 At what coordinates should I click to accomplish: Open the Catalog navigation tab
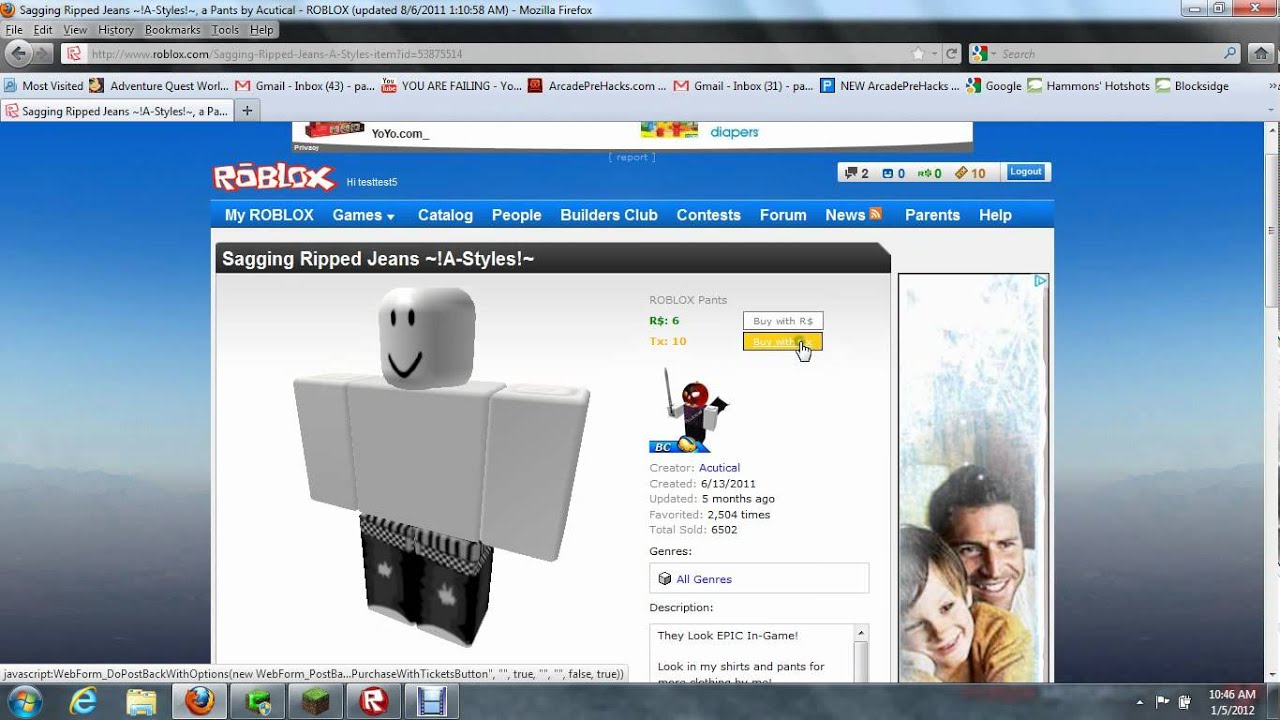[445, 215]
